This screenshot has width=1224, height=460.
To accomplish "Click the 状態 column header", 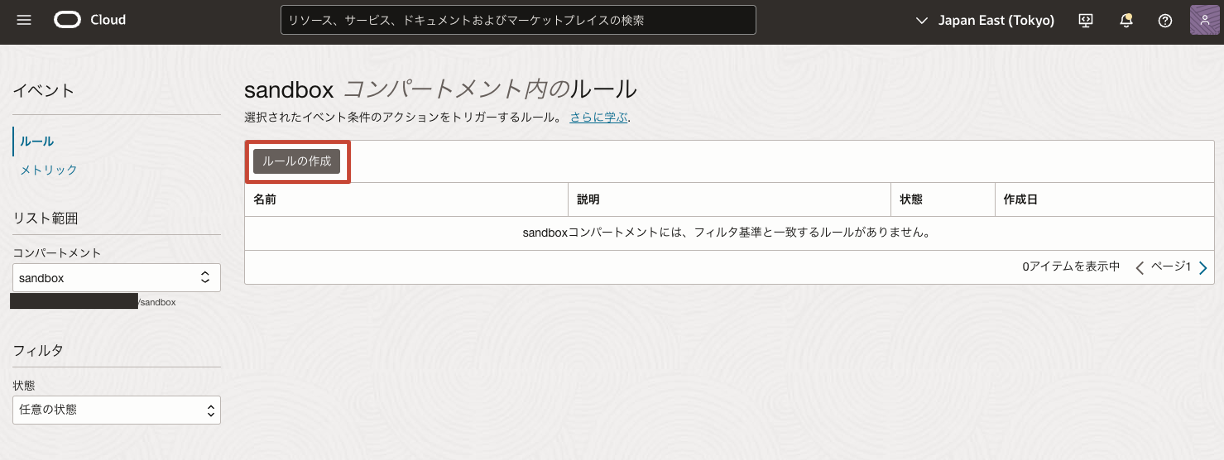I will (x=911, y=200).
